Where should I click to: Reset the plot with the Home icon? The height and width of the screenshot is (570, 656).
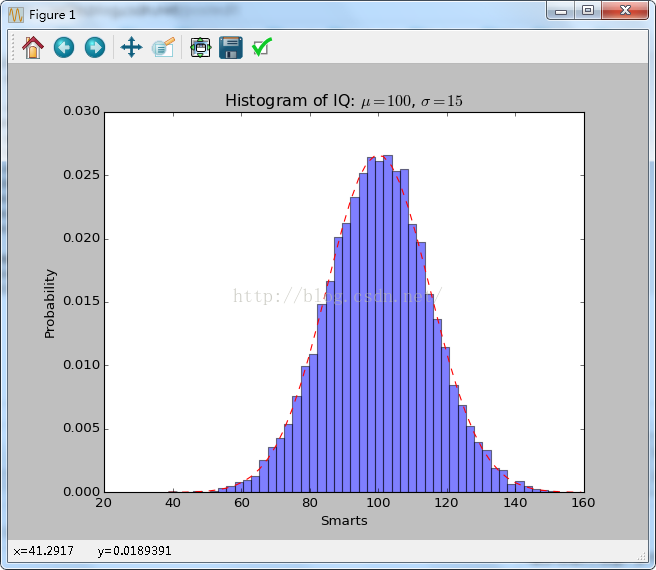[x=33, y=47]
